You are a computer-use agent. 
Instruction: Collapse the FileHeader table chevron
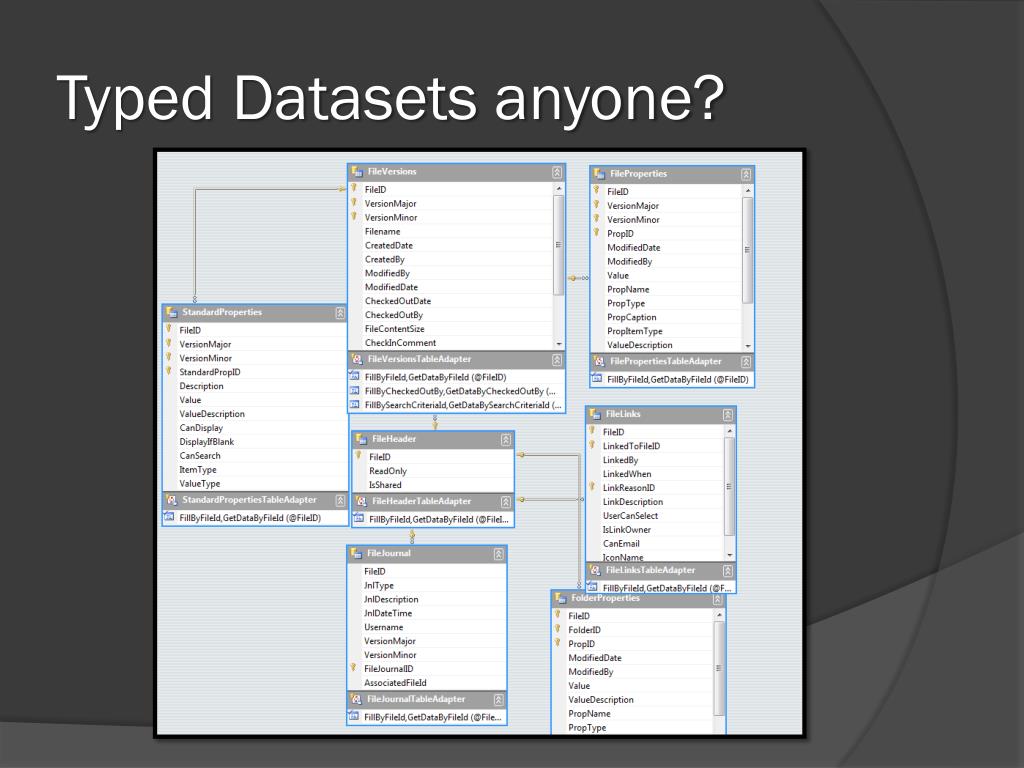505,440
